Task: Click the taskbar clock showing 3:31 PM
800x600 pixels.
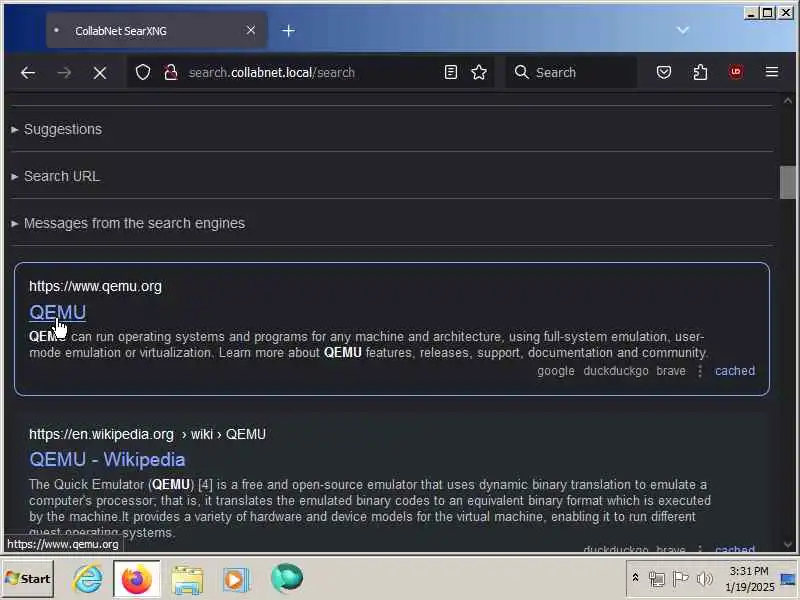Action: 749,579
